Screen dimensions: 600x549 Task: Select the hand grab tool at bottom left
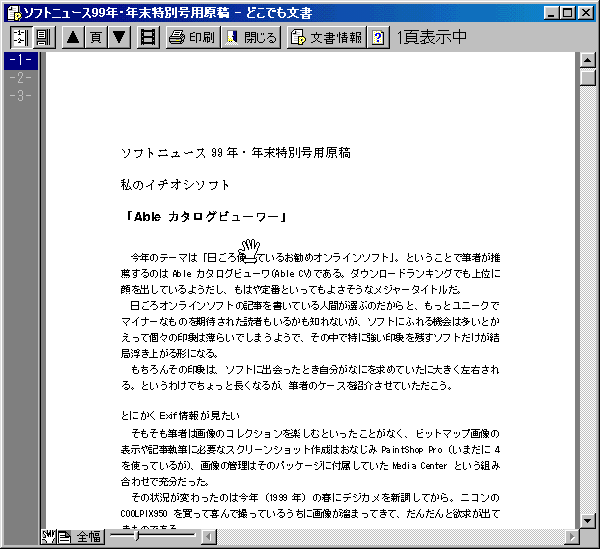pyautogui.click(x=49, y=536)
